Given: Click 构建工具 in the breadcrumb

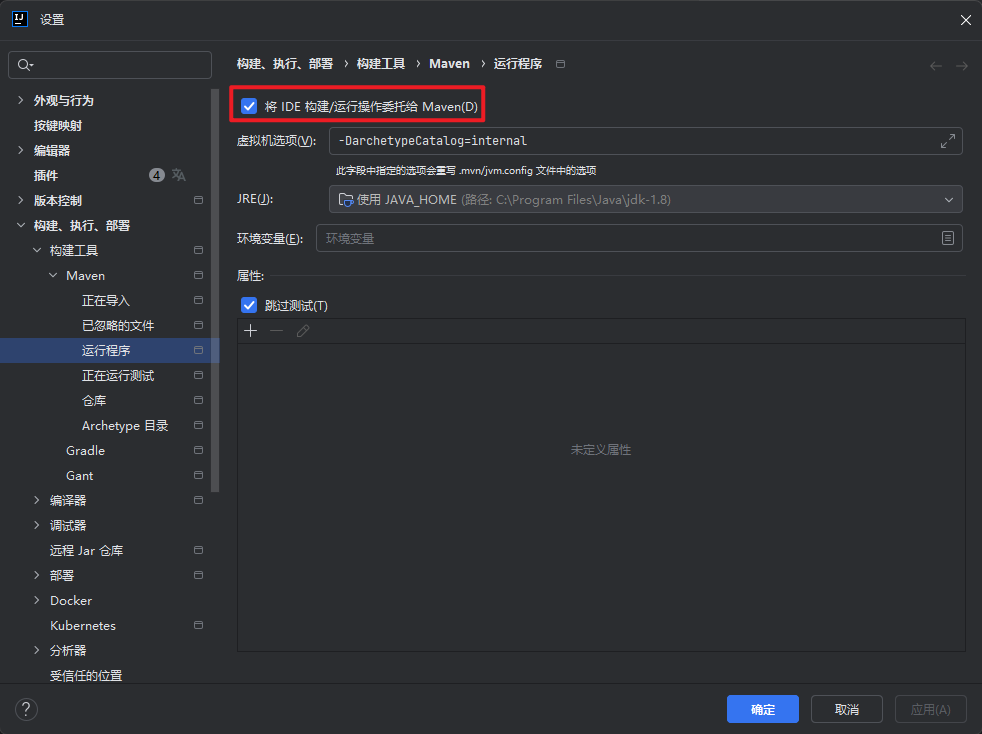Looking at the screenshot, I should click(x=381, y=64).
